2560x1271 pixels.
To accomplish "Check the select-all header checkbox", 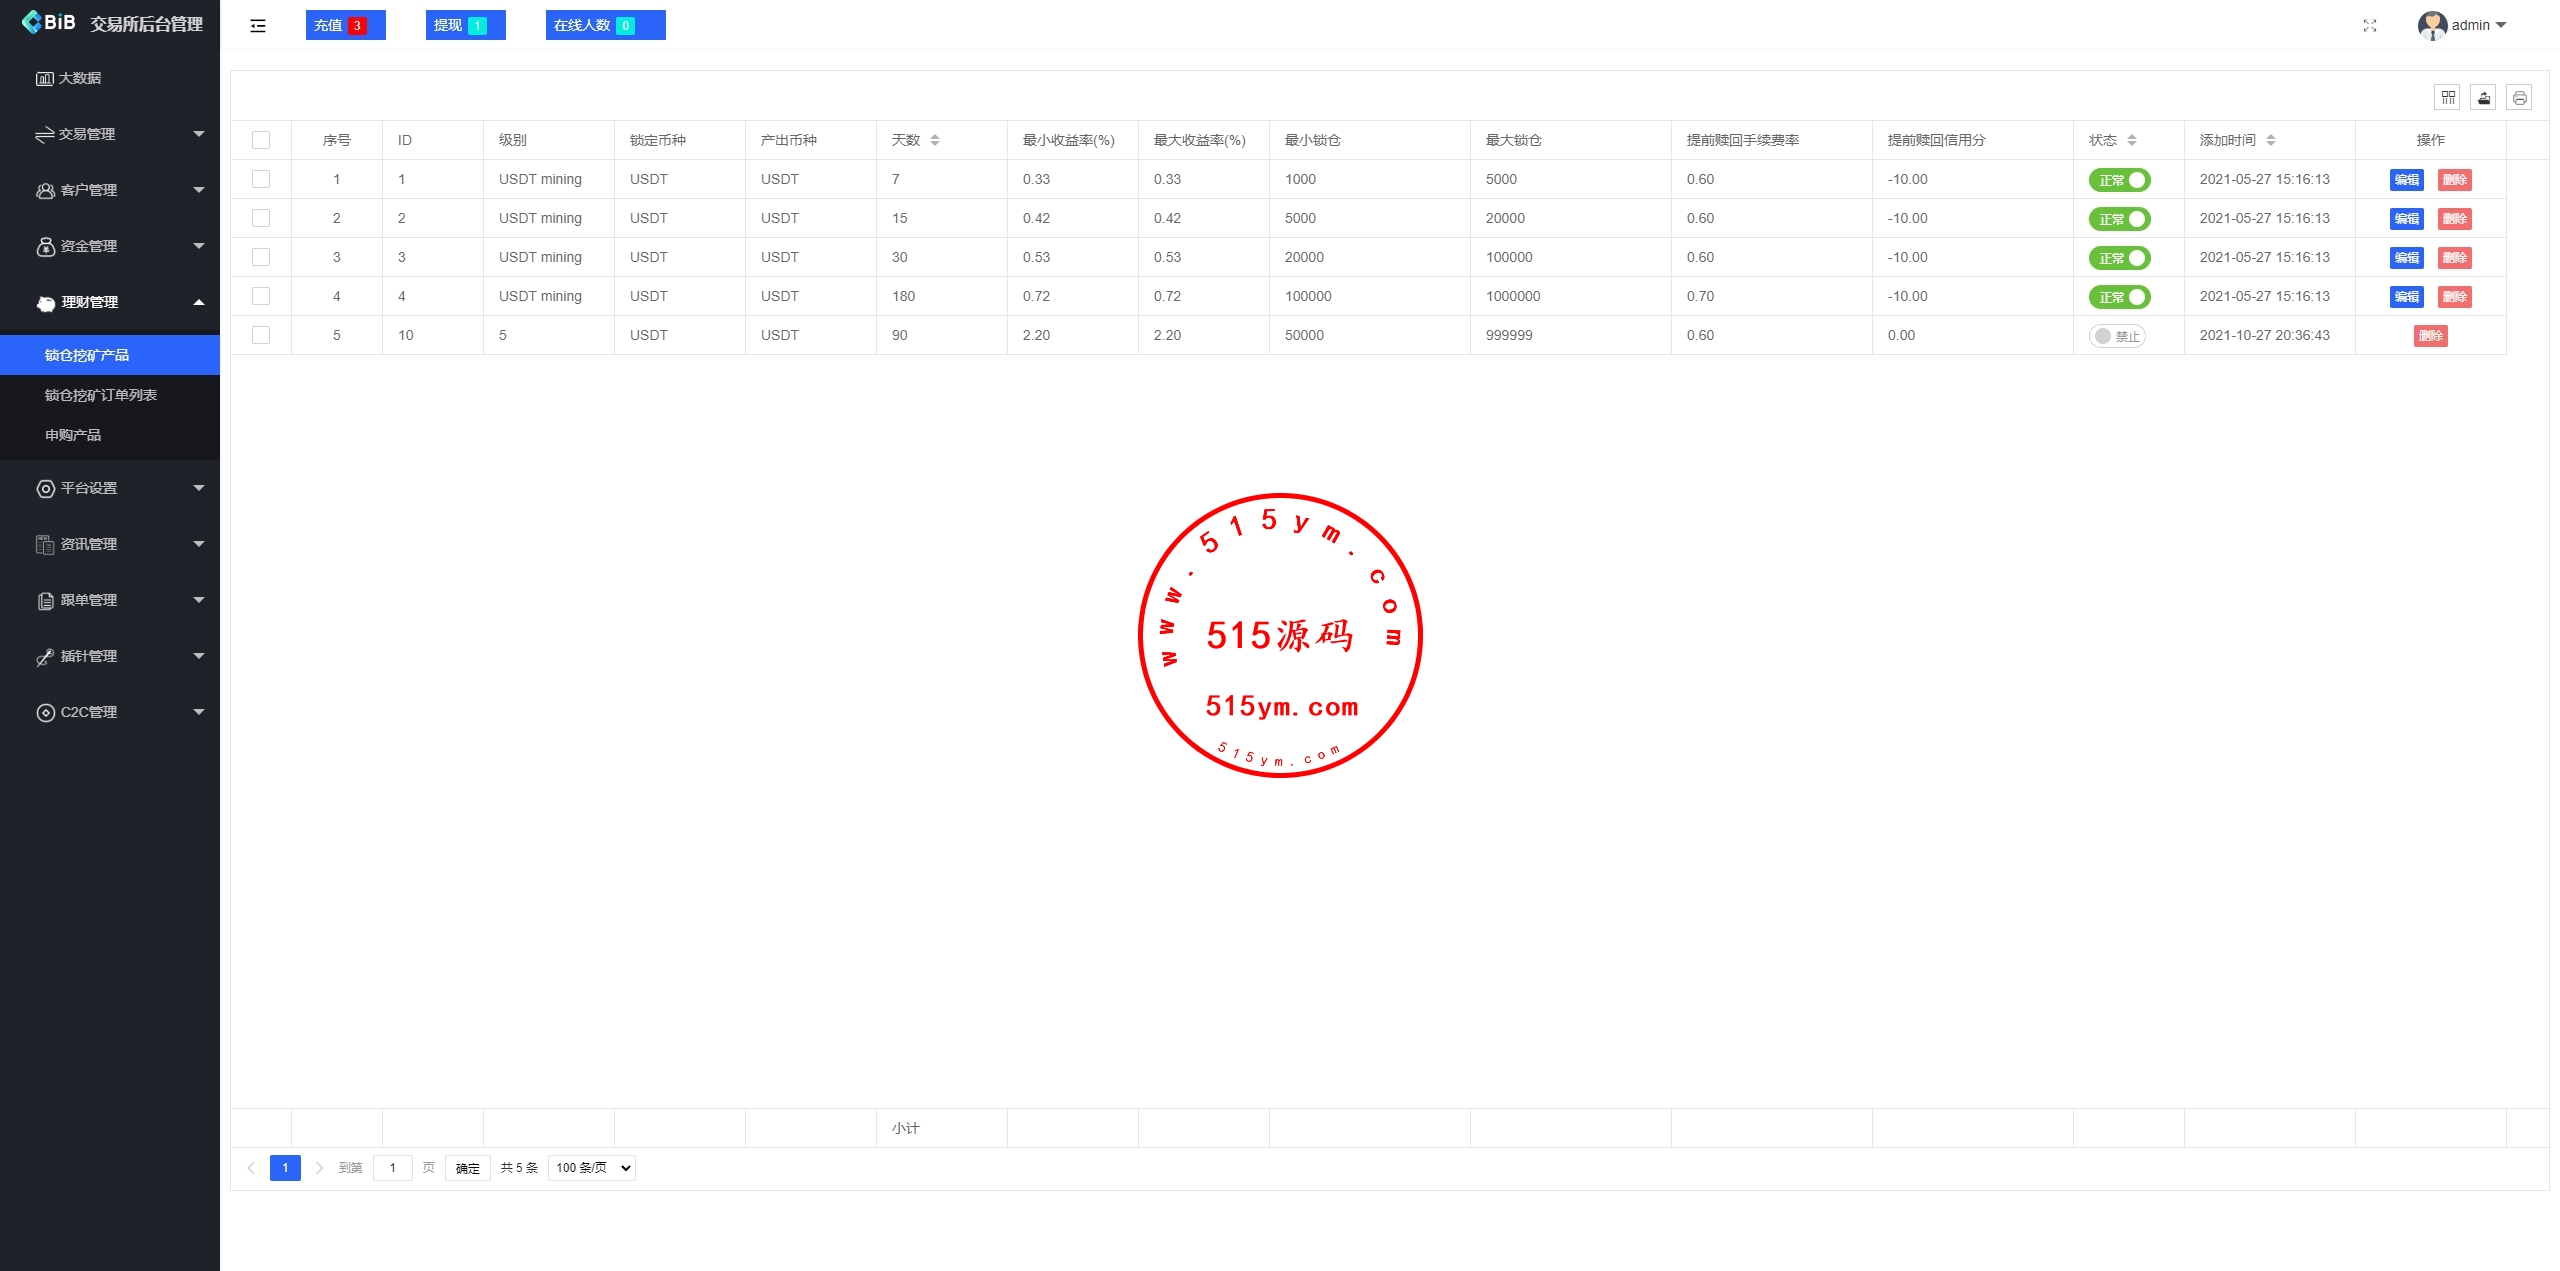I will [261, 140].
